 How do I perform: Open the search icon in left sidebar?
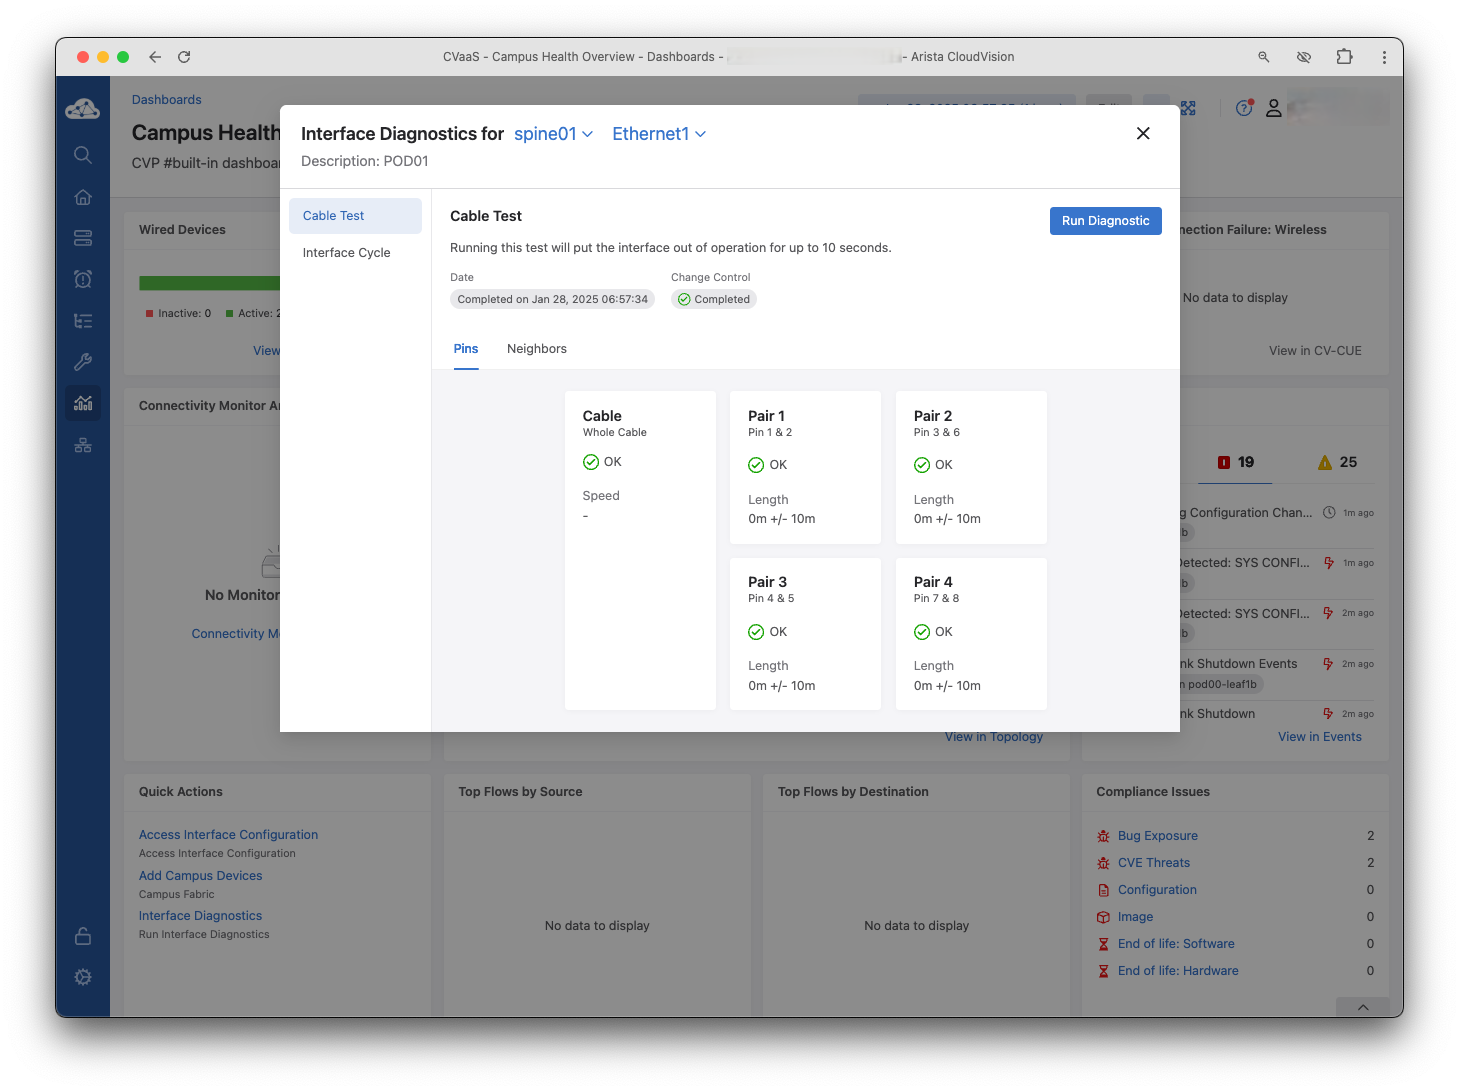tap(83, 155)
